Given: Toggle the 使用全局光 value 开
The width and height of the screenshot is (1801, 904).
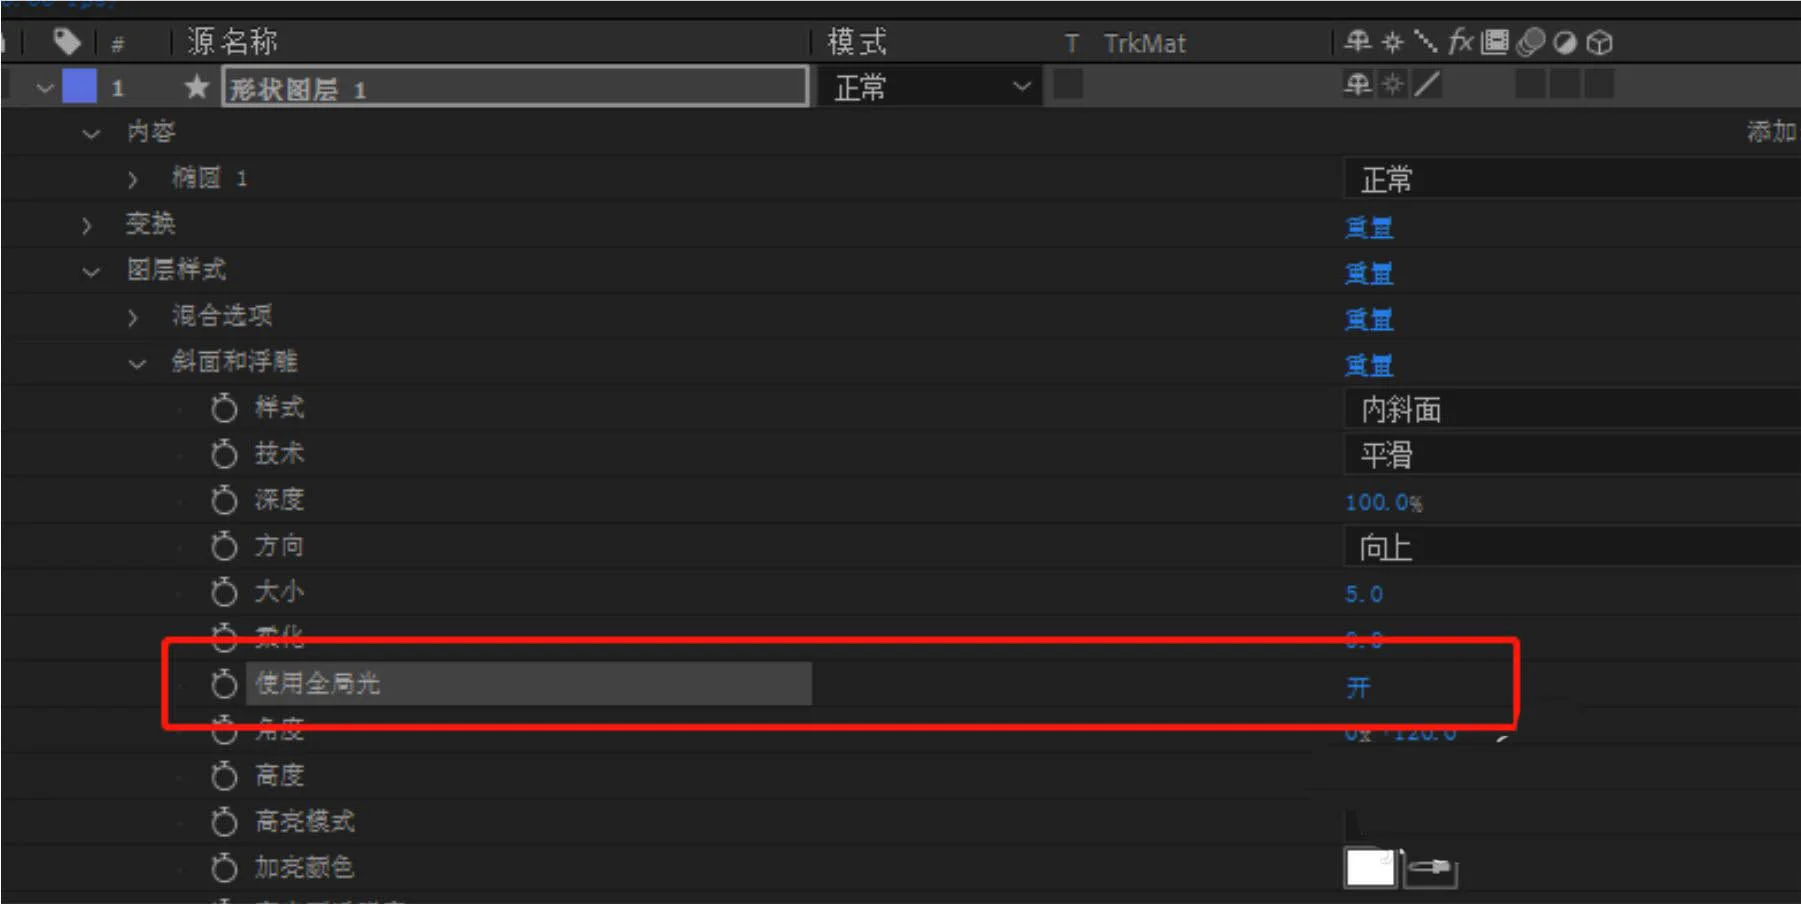Looking at the screenshot, I should [1358, 688].
